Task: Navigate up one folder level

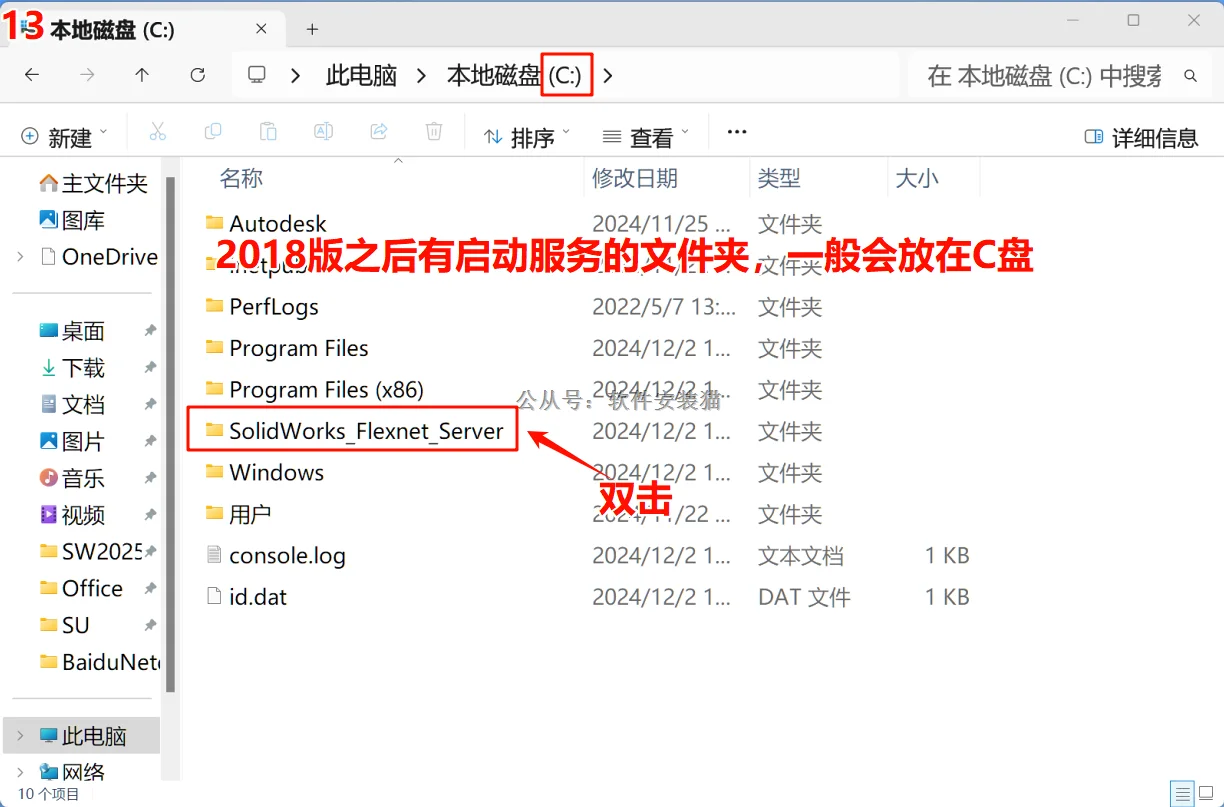Action: [141, 75]
